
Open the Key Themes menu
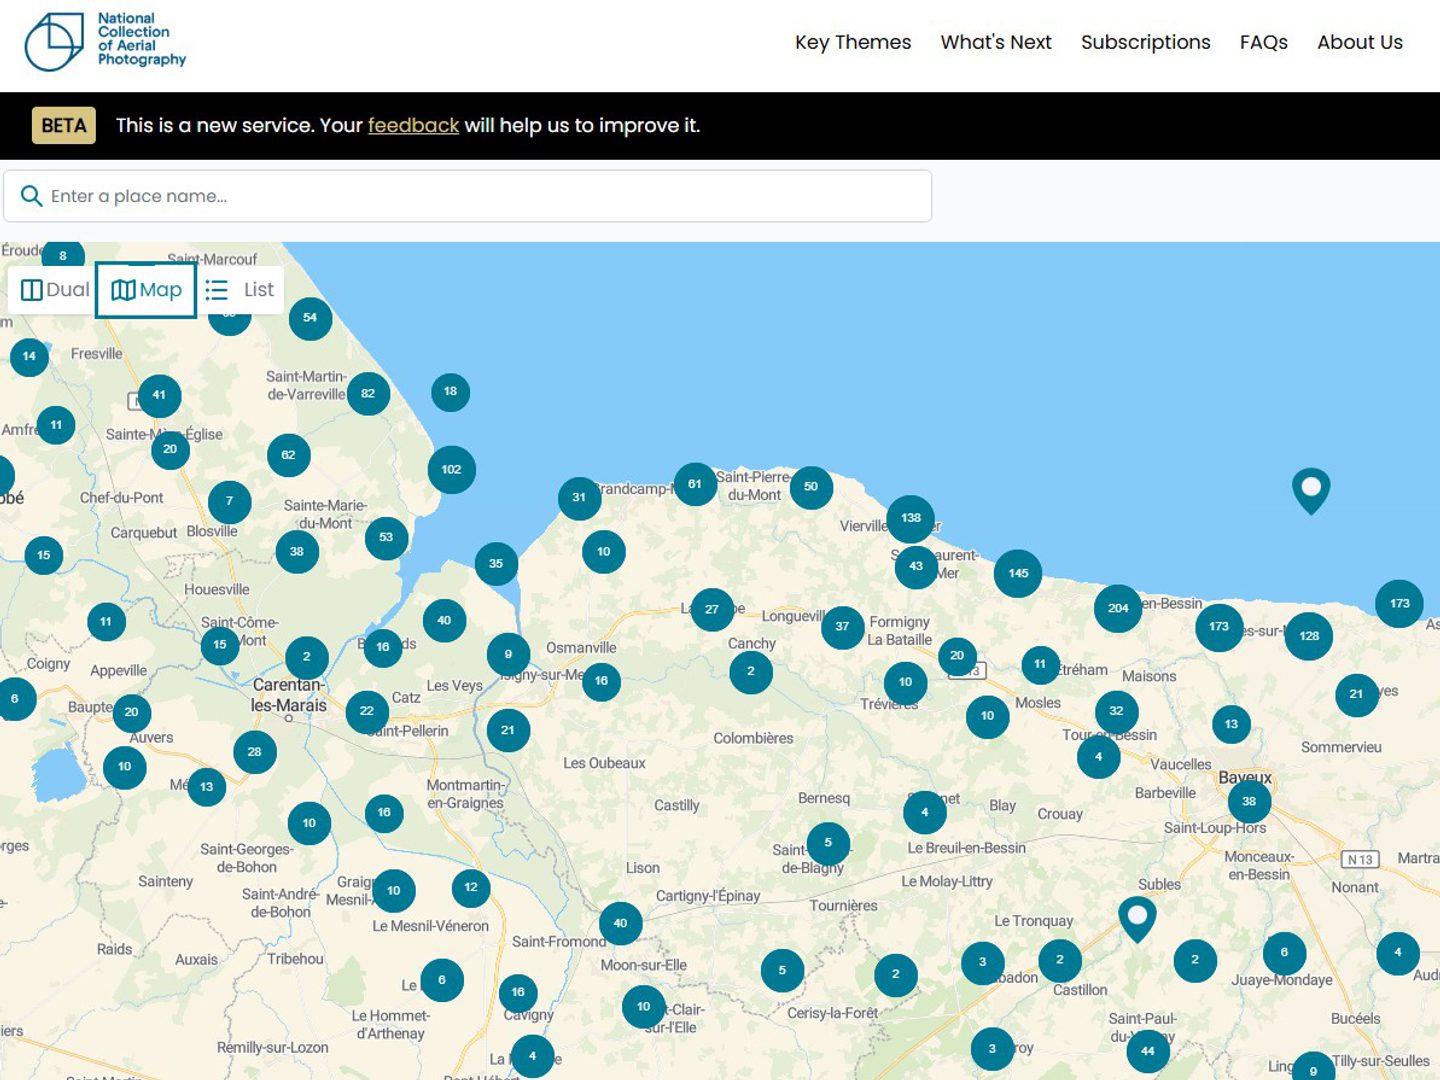(x=852, y=42)
